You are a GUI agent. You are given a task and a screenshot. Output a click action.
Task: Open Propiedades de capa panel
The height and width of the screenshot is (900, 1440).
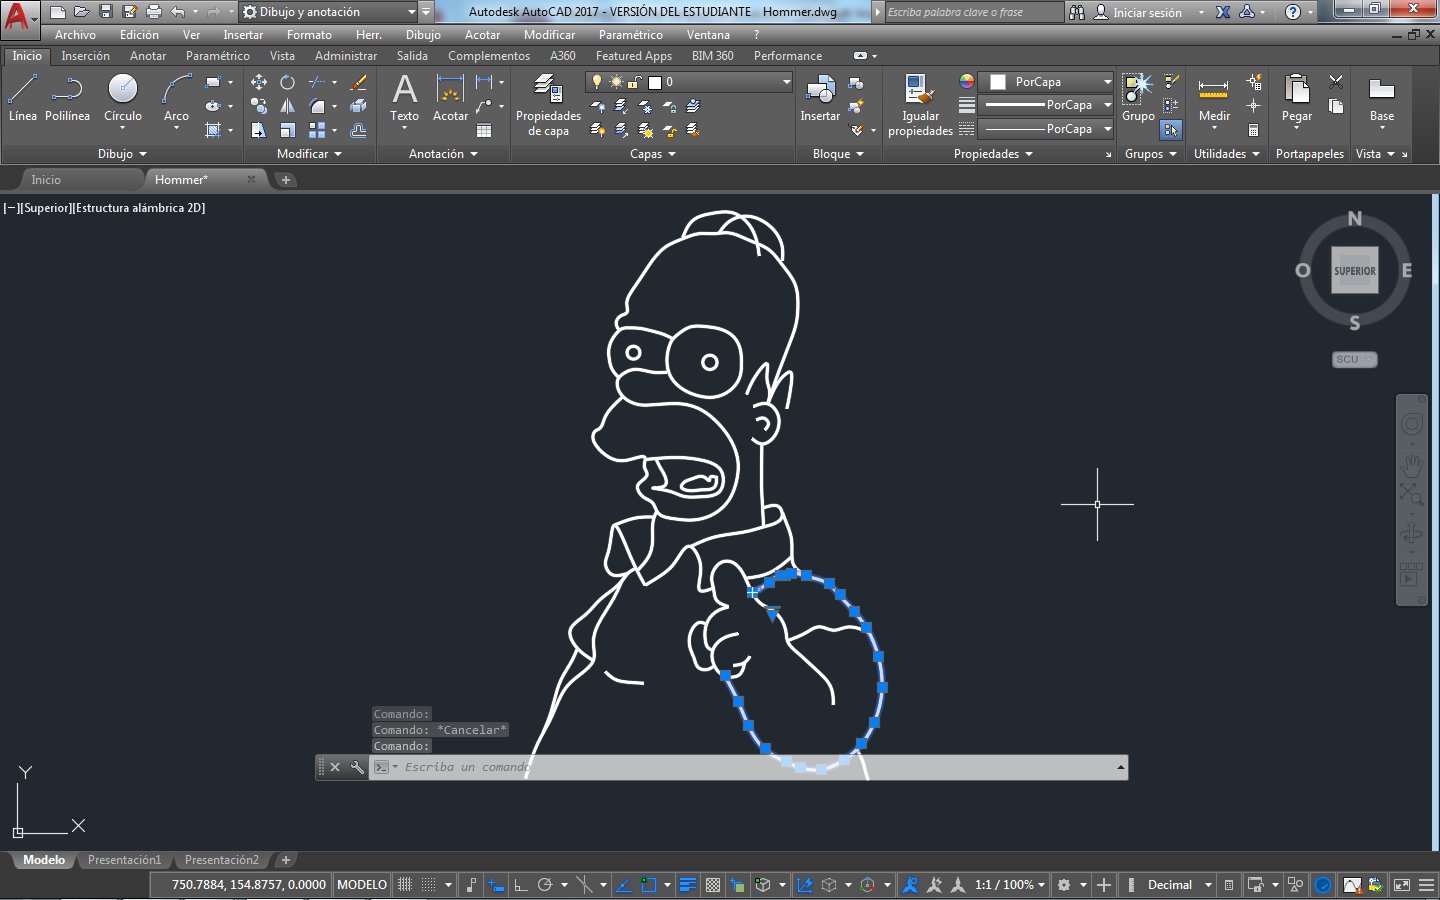pos(548,105)
